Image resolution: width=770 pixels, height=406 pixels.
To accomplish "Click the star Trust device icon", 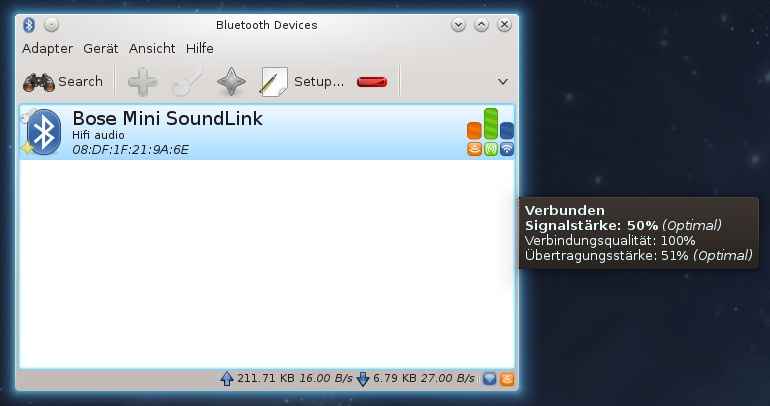I will (231, 81).
